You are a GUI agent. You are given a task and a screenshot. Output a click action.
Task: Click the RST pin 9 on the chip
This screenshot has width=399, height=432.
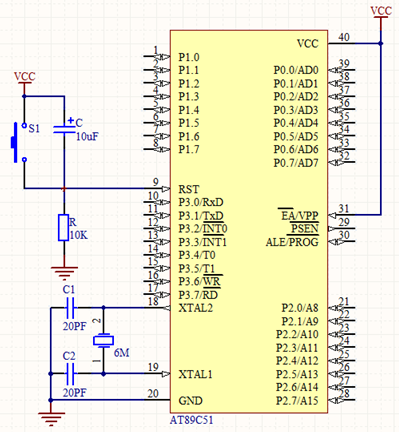coord(157,189)
